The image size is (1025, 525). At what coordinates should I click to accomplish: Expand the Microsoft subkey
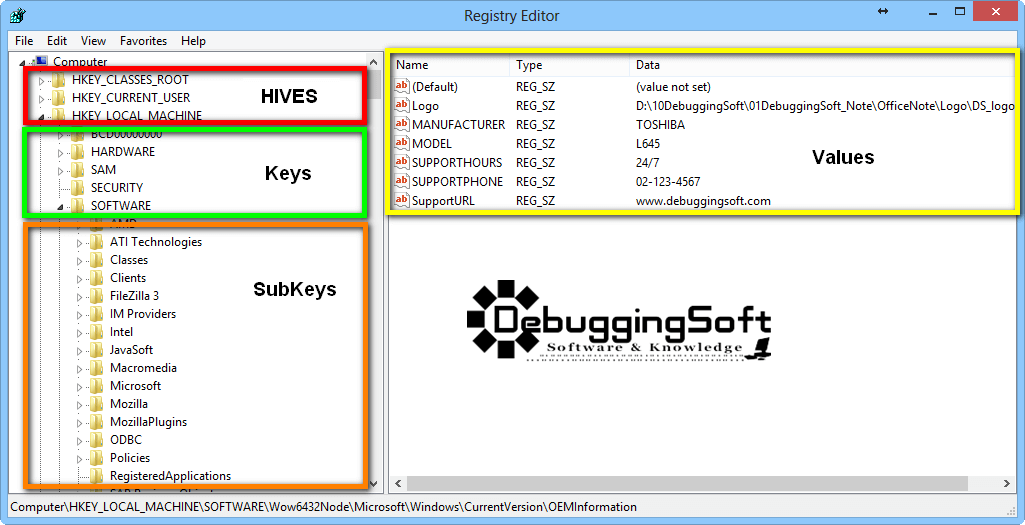(x=80, y=387)
